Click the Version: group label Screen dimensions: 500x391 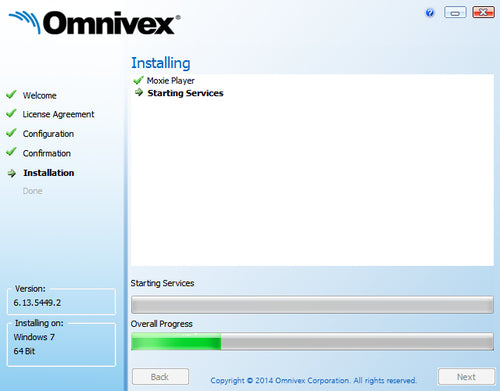point(30,289)
